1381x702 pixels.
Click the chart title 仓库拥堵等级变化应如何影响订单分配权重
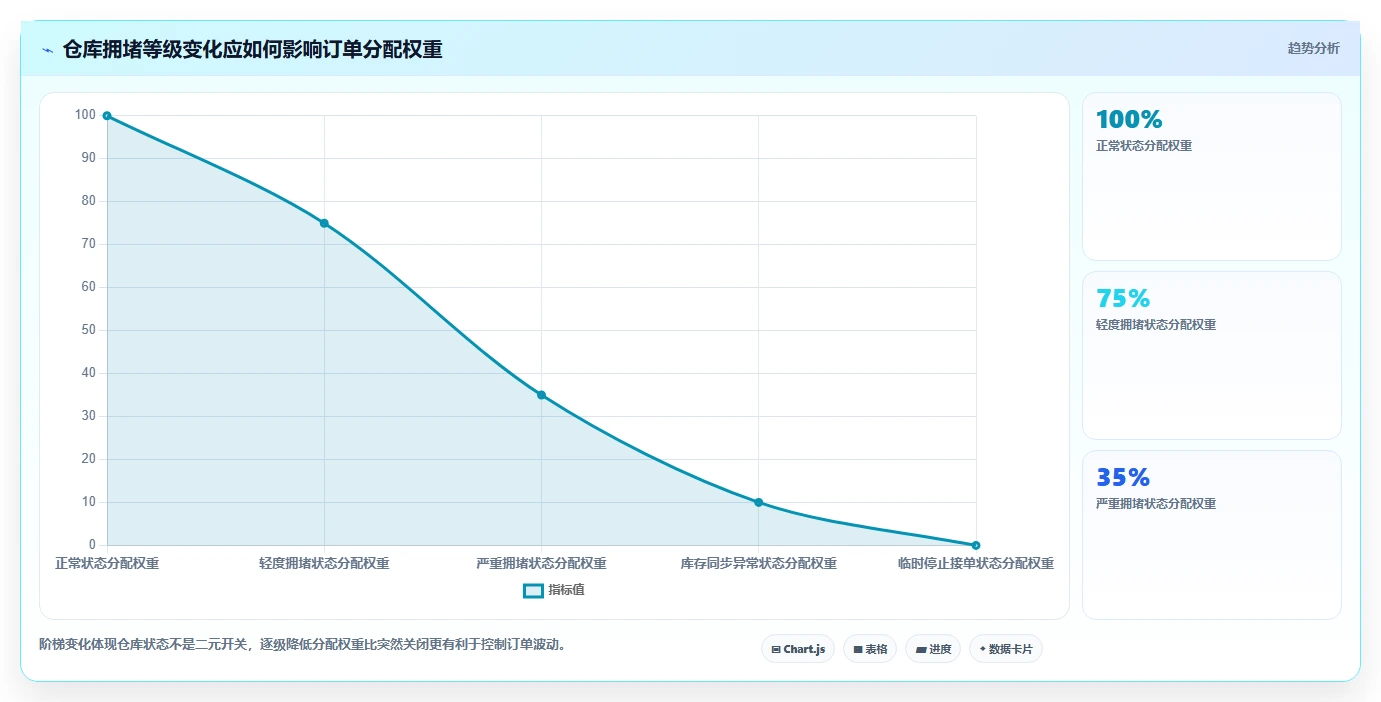(x=253, y=50)
